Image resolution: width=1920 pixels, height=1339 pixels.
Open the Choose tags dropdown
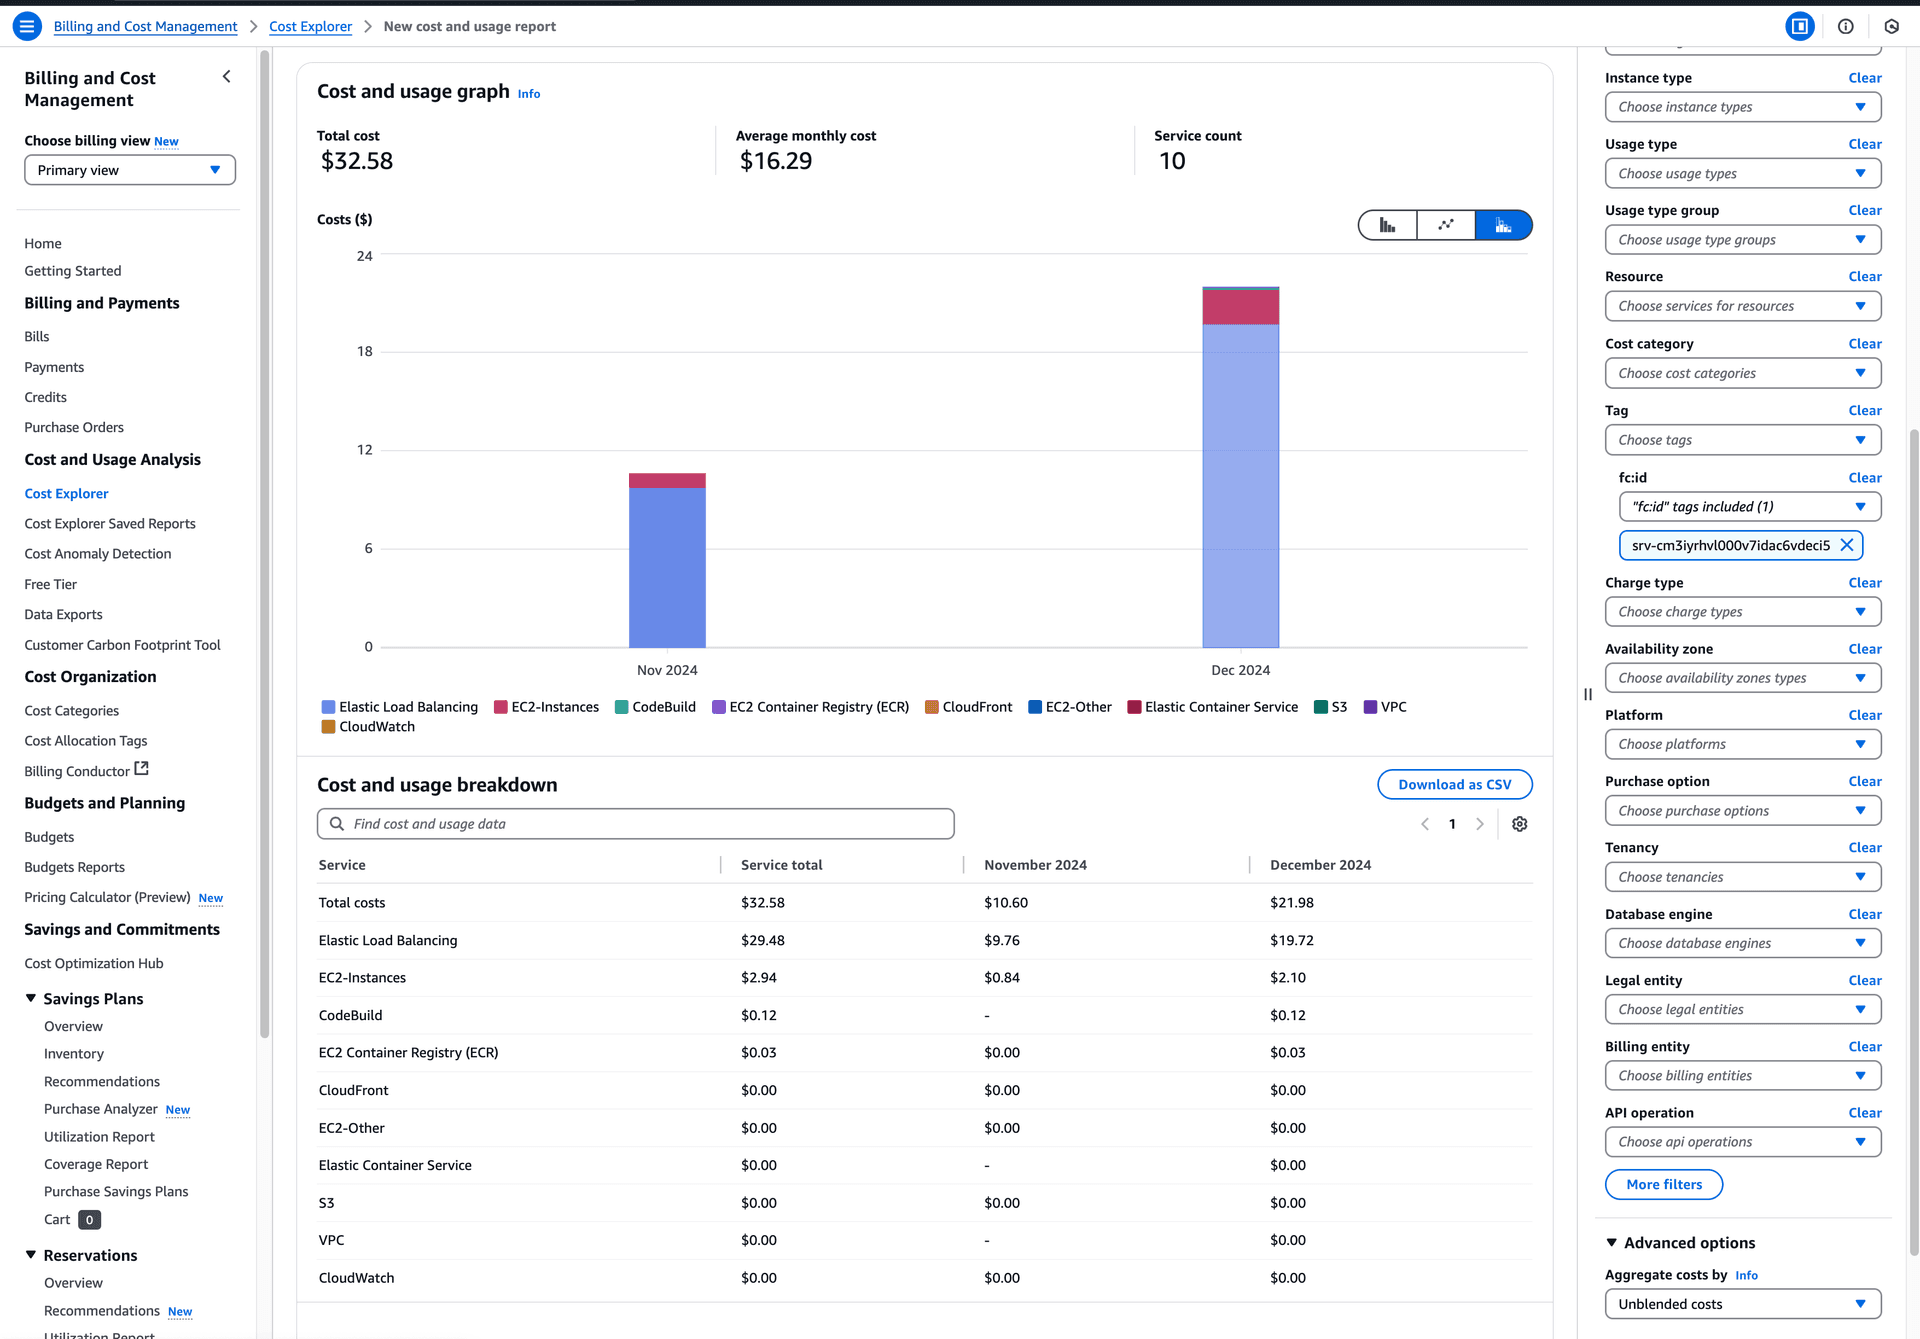point(1743,440)
